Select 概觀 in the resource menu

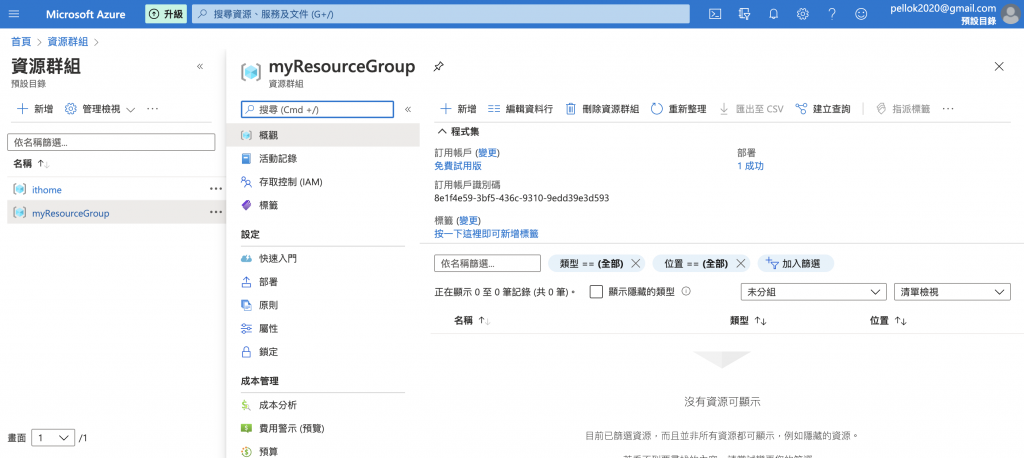tap(323, 135)
